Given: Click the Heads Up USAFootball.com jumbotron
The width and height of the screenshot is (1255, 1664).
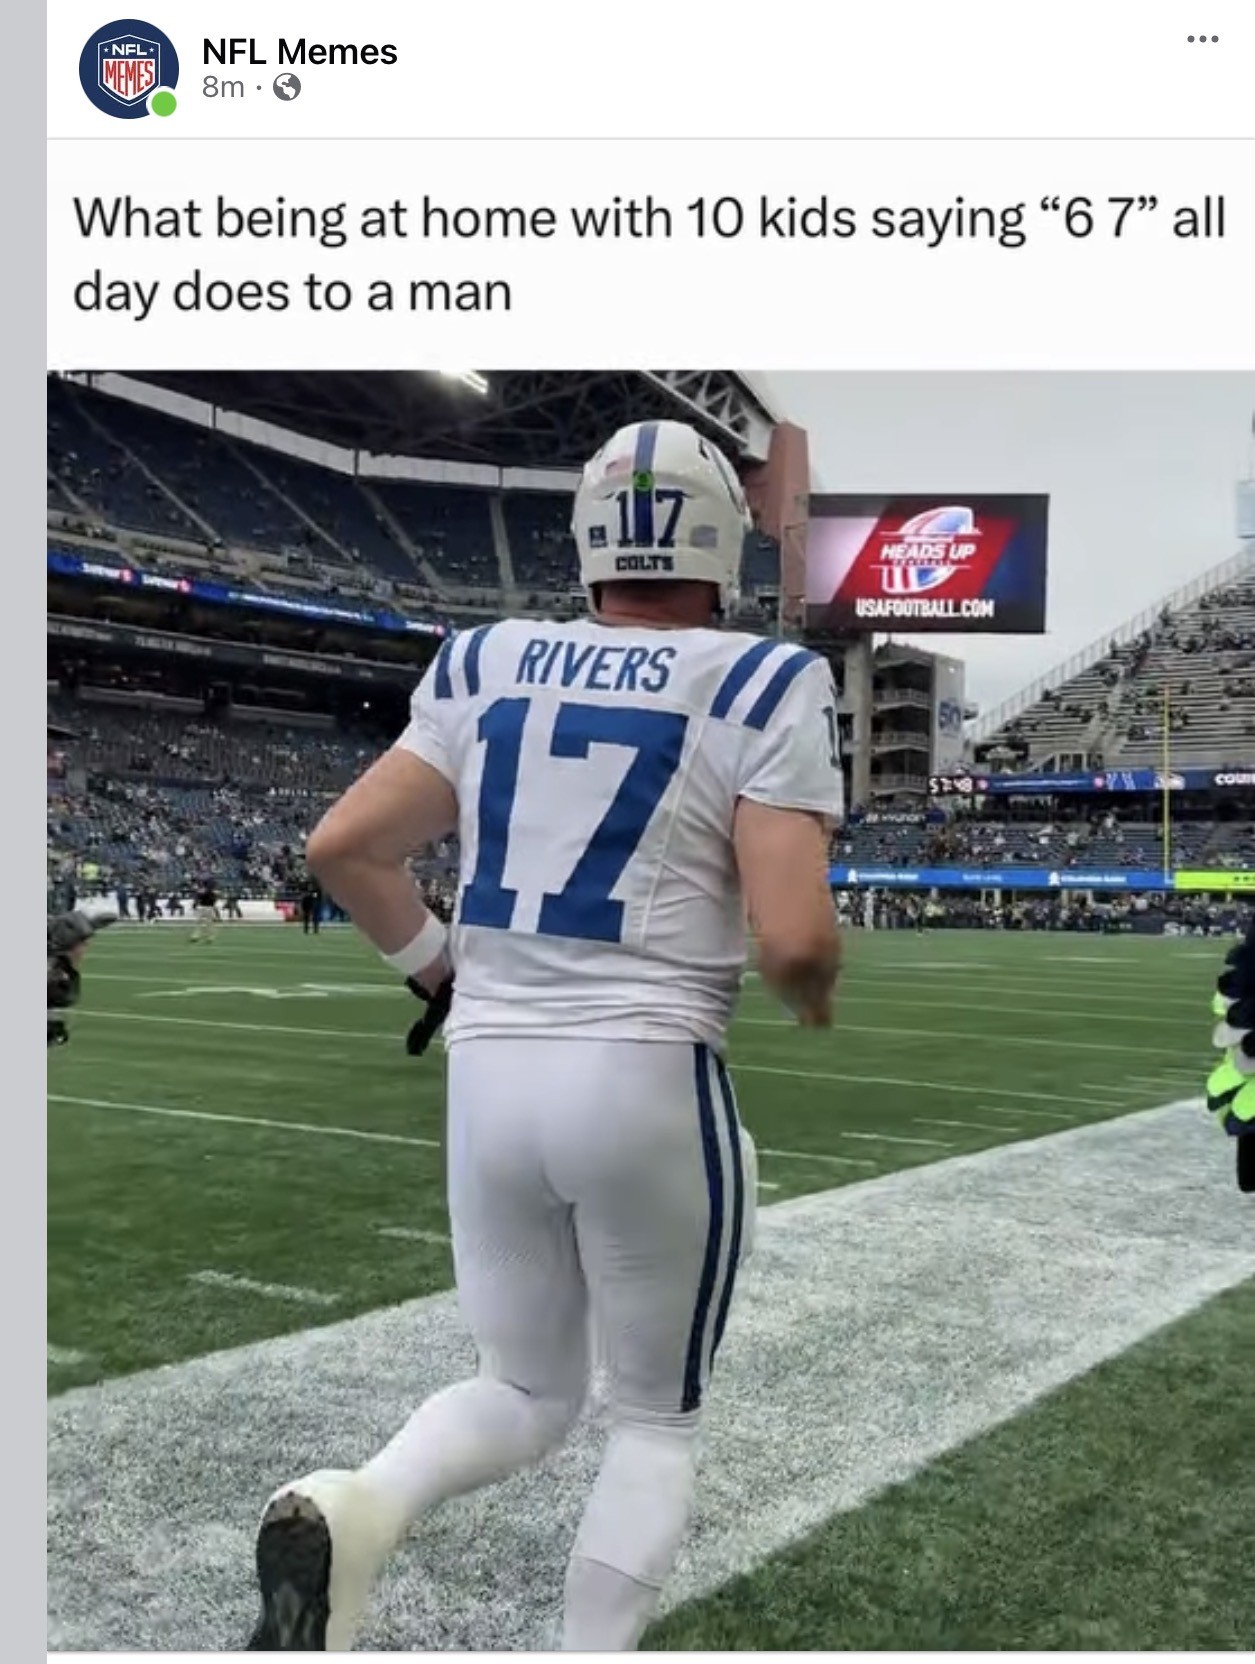Looking at the screenshot, I should tap(927, 562).
